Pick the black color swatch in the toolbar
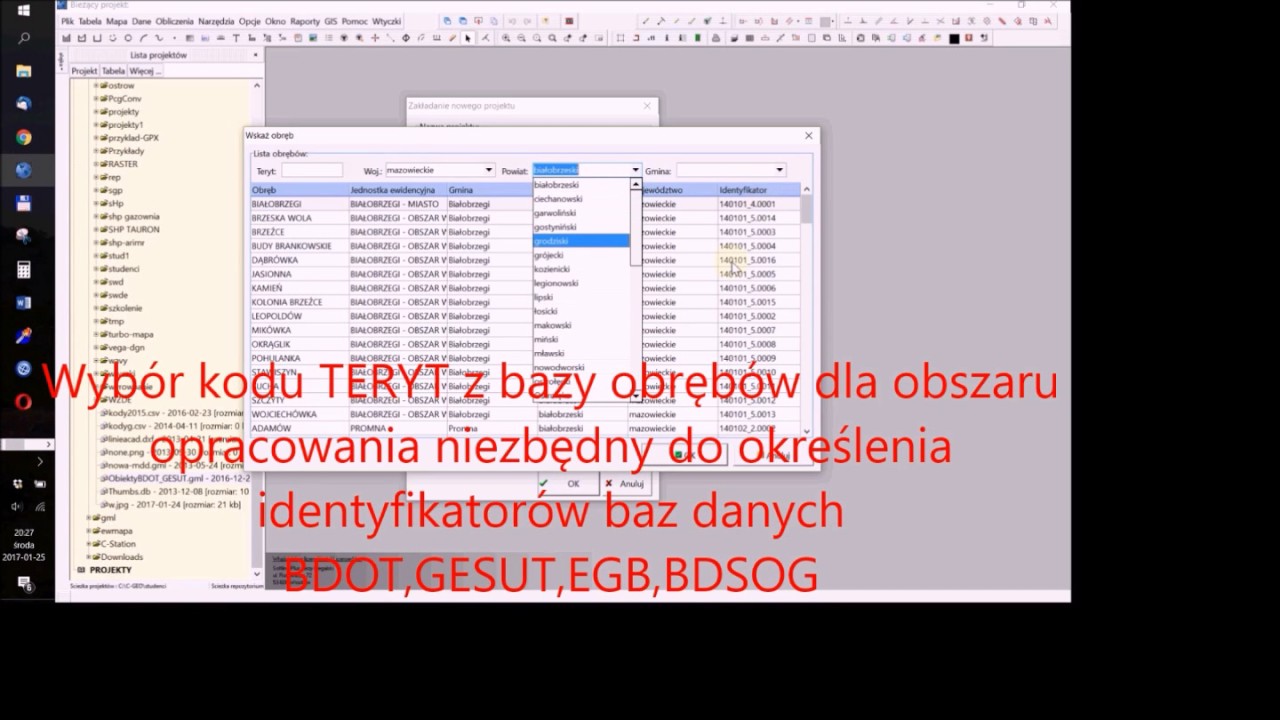This screenshot has height=720, width=1280. 954,38
